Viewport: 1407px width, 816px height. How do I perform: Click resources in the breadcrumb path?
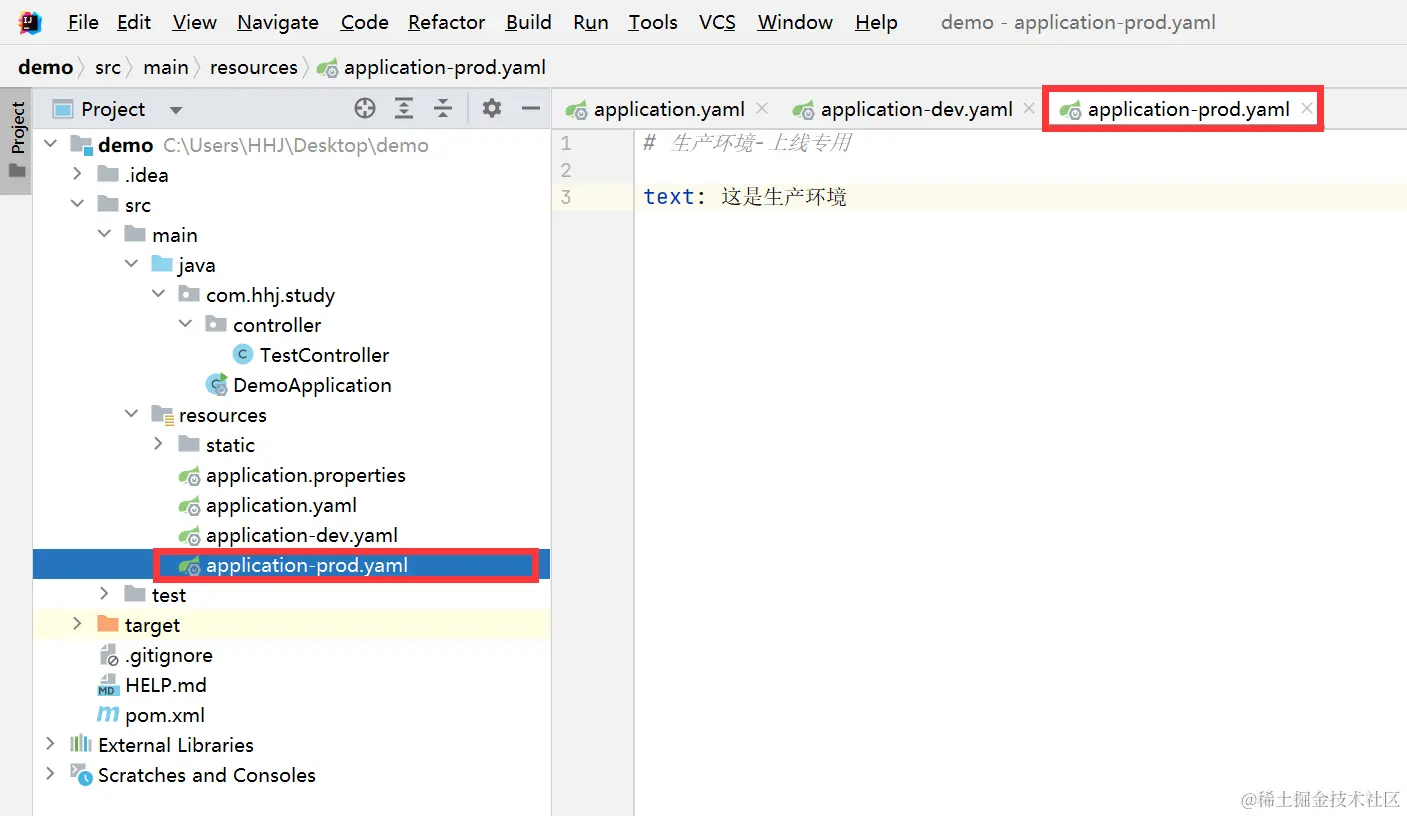point(254,67)
